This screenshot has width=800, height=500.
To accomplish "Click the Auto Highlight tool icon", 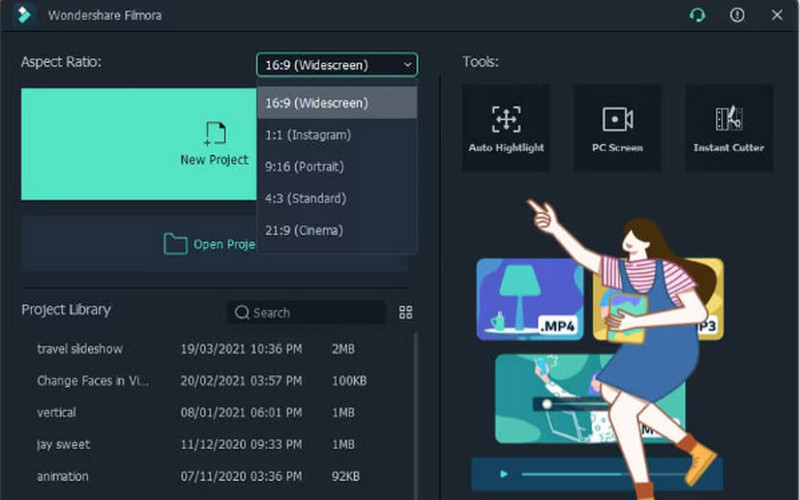I will click(506, 120).
